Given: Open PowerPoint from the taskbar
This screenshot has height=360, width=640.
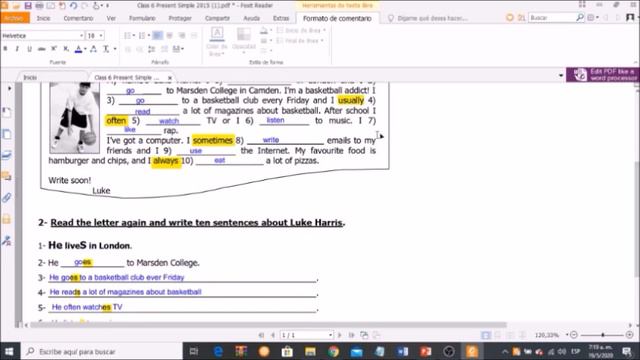Looking at the screenshot, I should pos(425,351).
